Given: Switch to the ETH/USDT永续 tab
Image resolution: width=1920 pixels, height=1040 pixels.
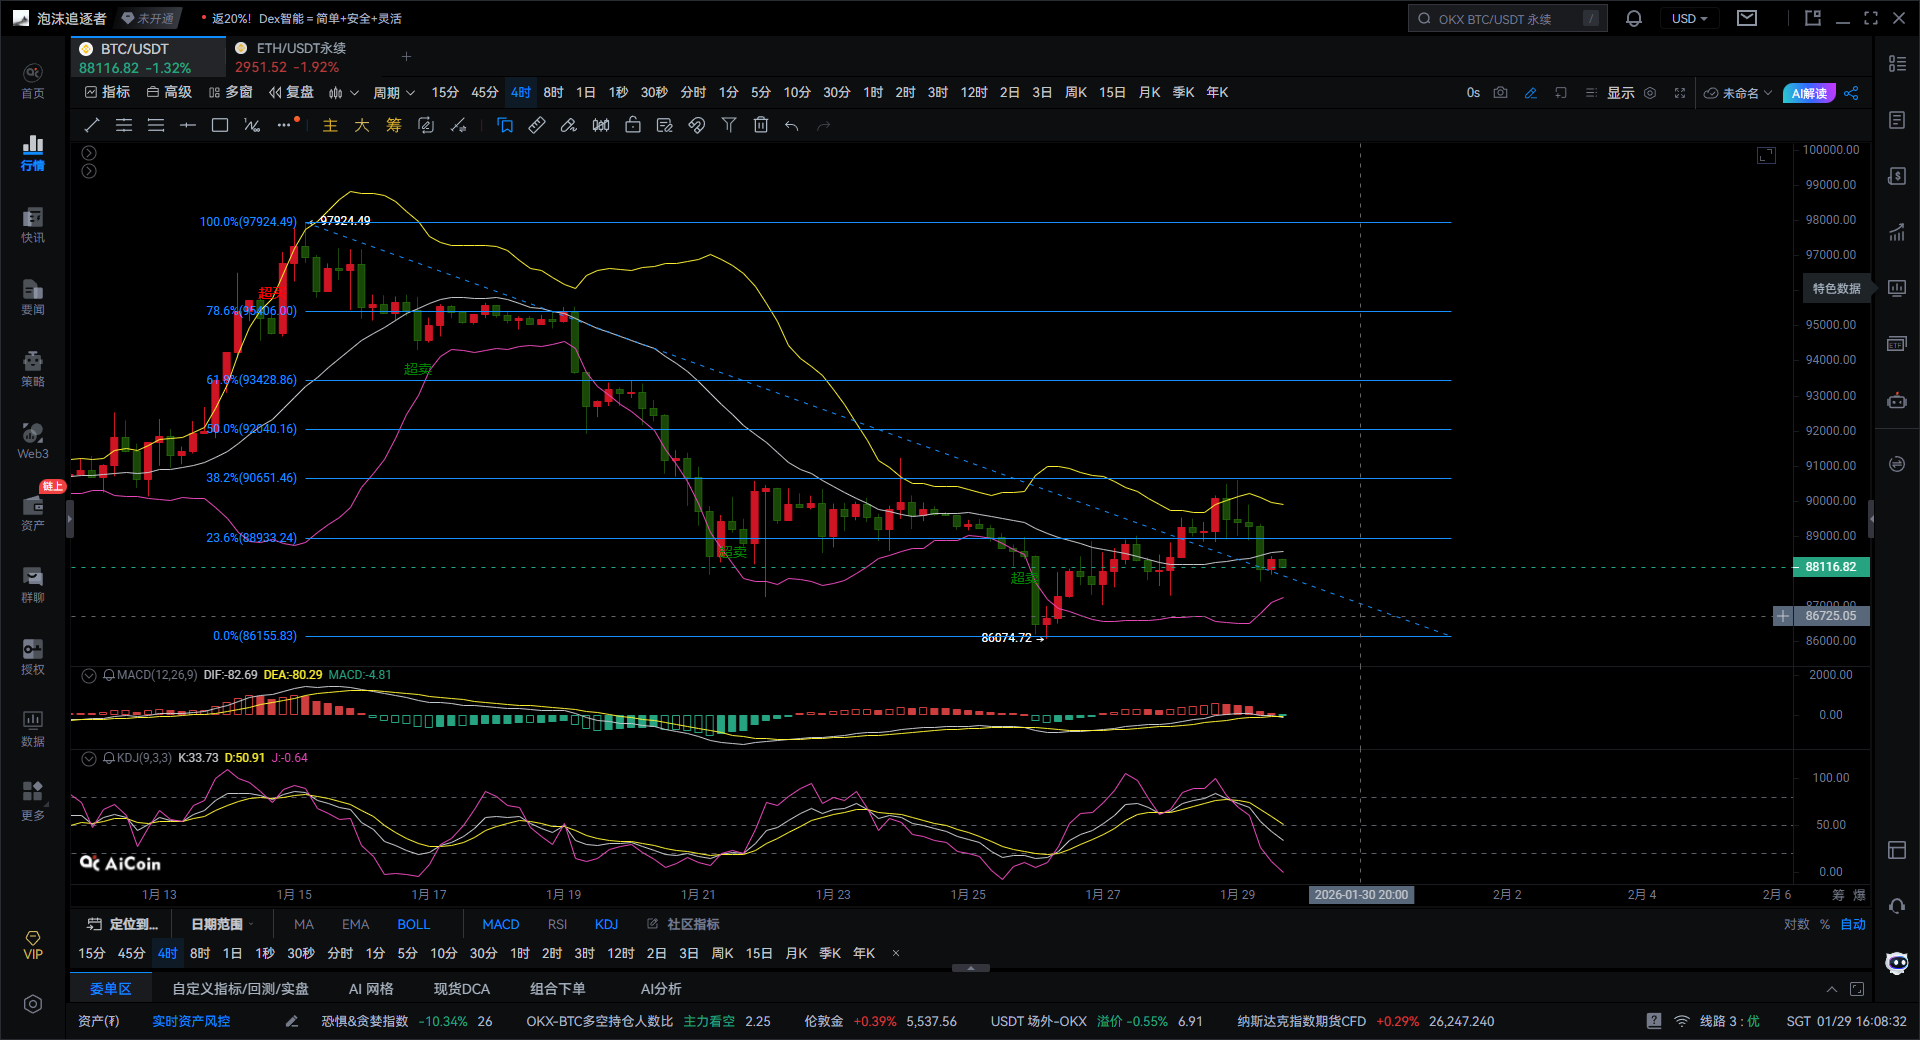Looking at the screenshot, I should [x=300, y=48].
